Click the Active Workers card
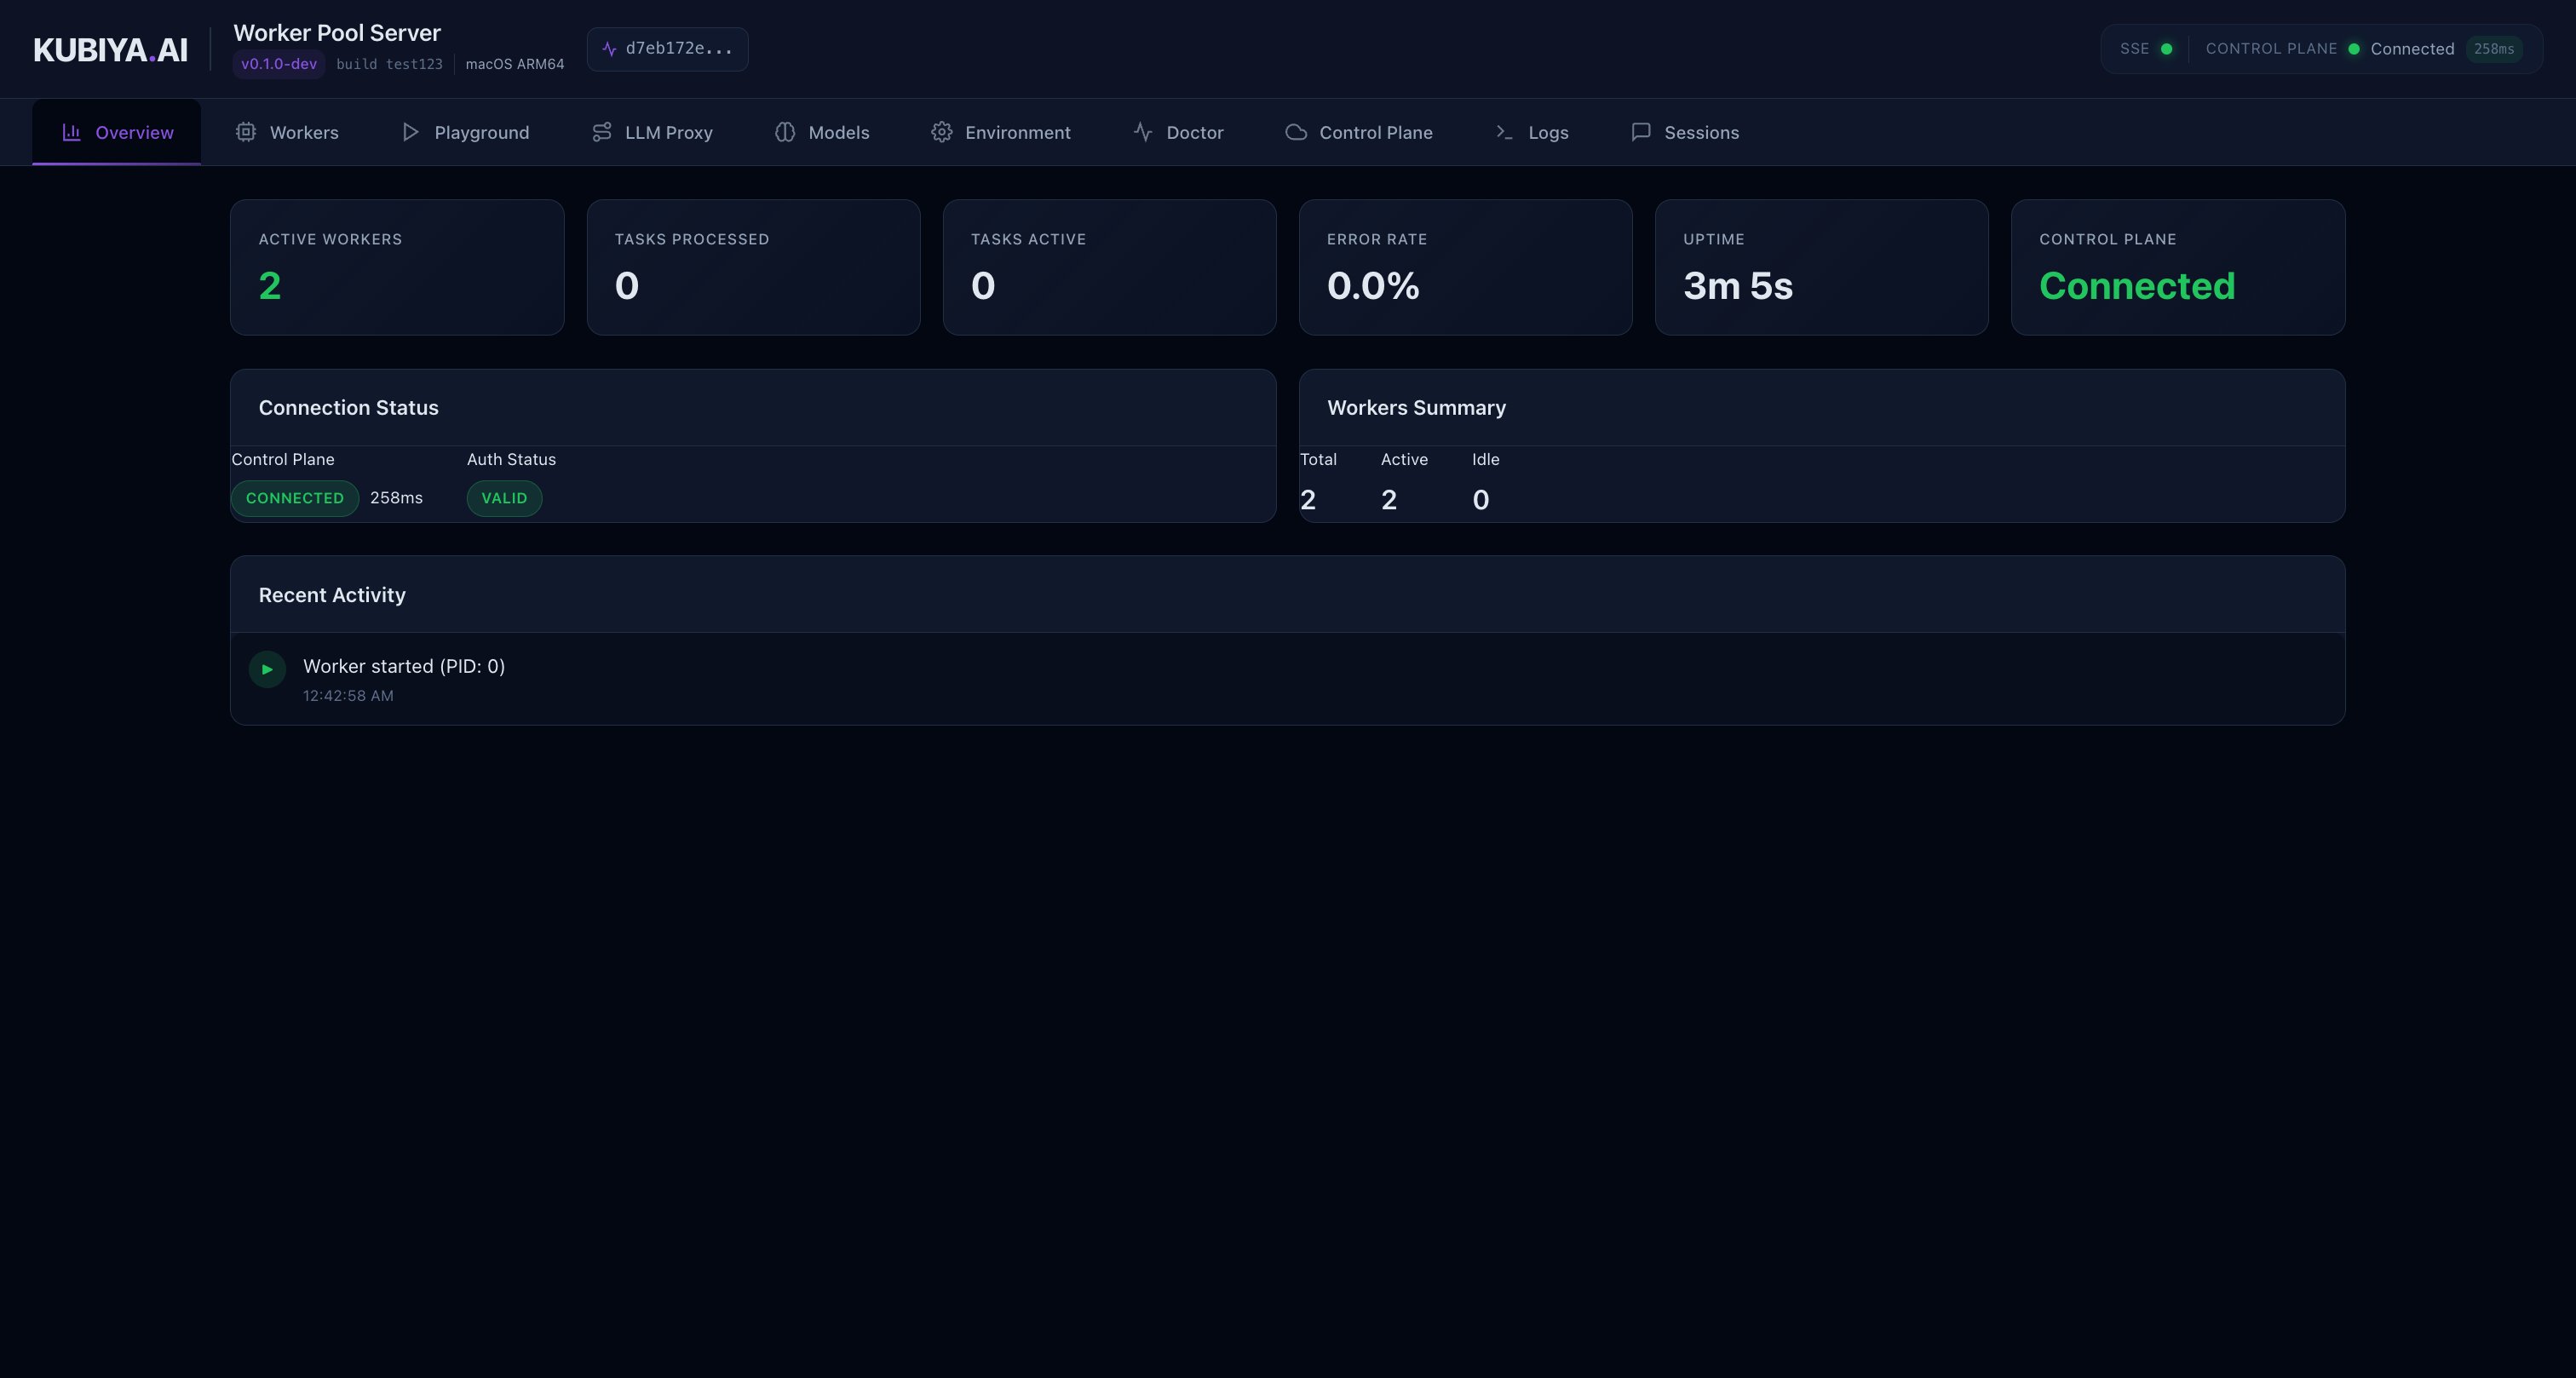 pos(397,267)
